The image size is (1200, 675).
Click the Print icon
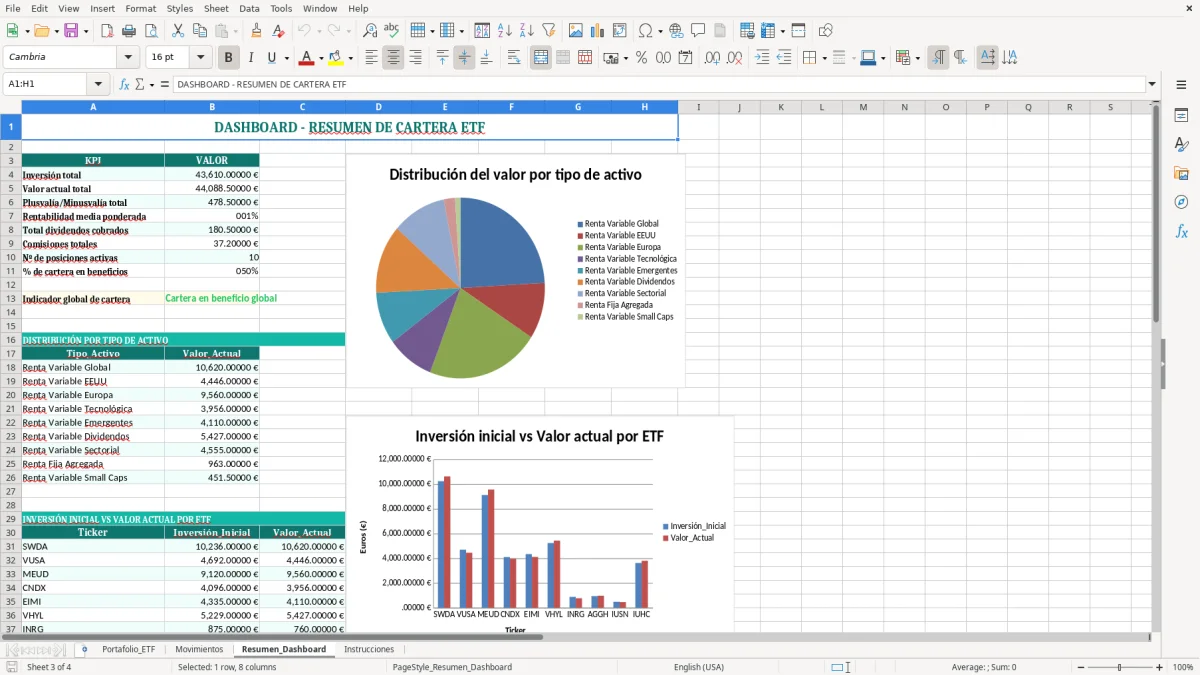[128, 31]
